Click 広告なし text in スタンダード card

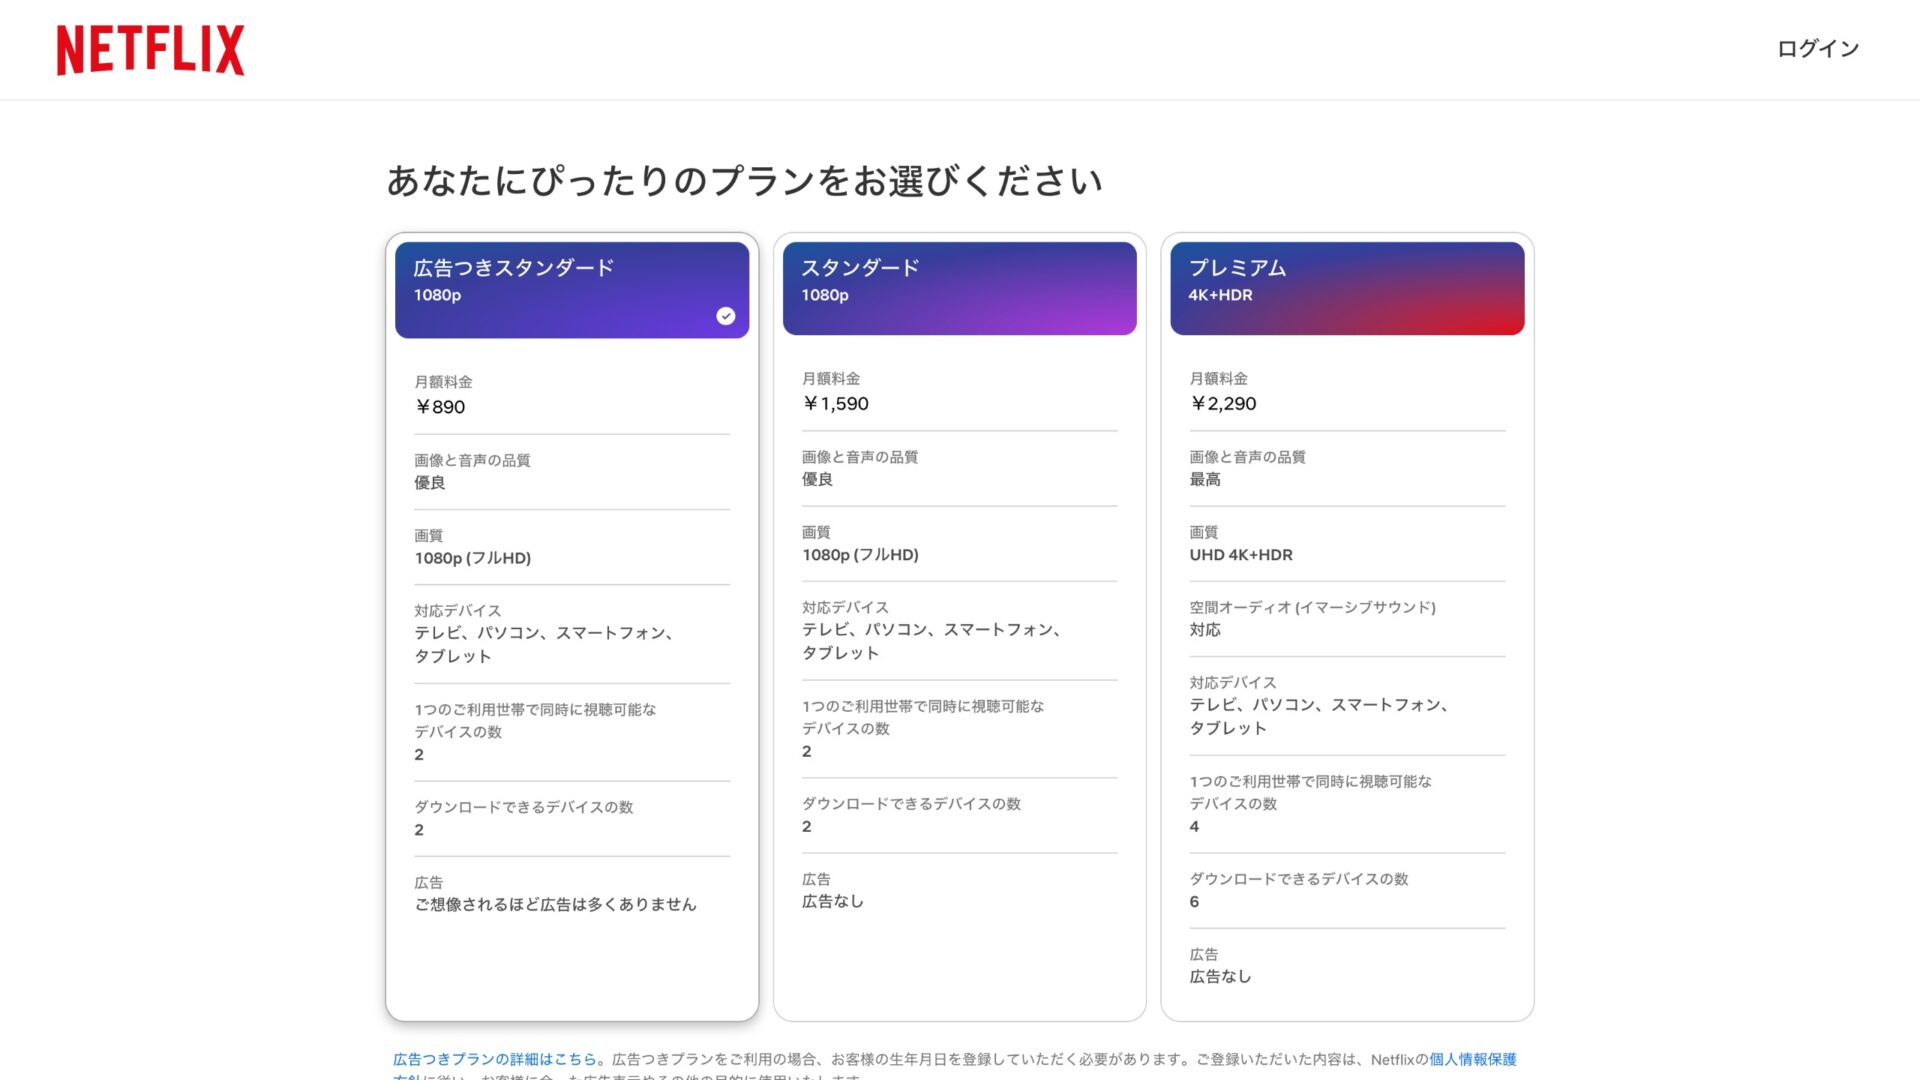[x=832, y=901]
